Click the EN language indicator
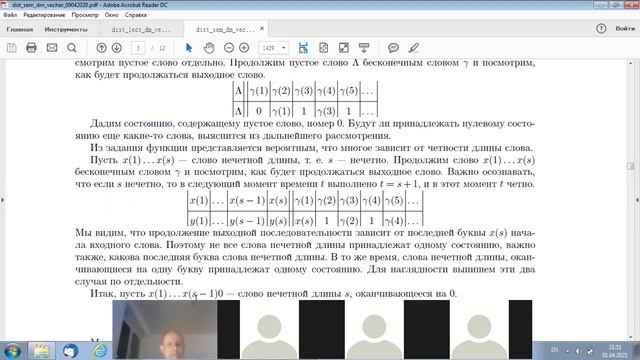 554,350
